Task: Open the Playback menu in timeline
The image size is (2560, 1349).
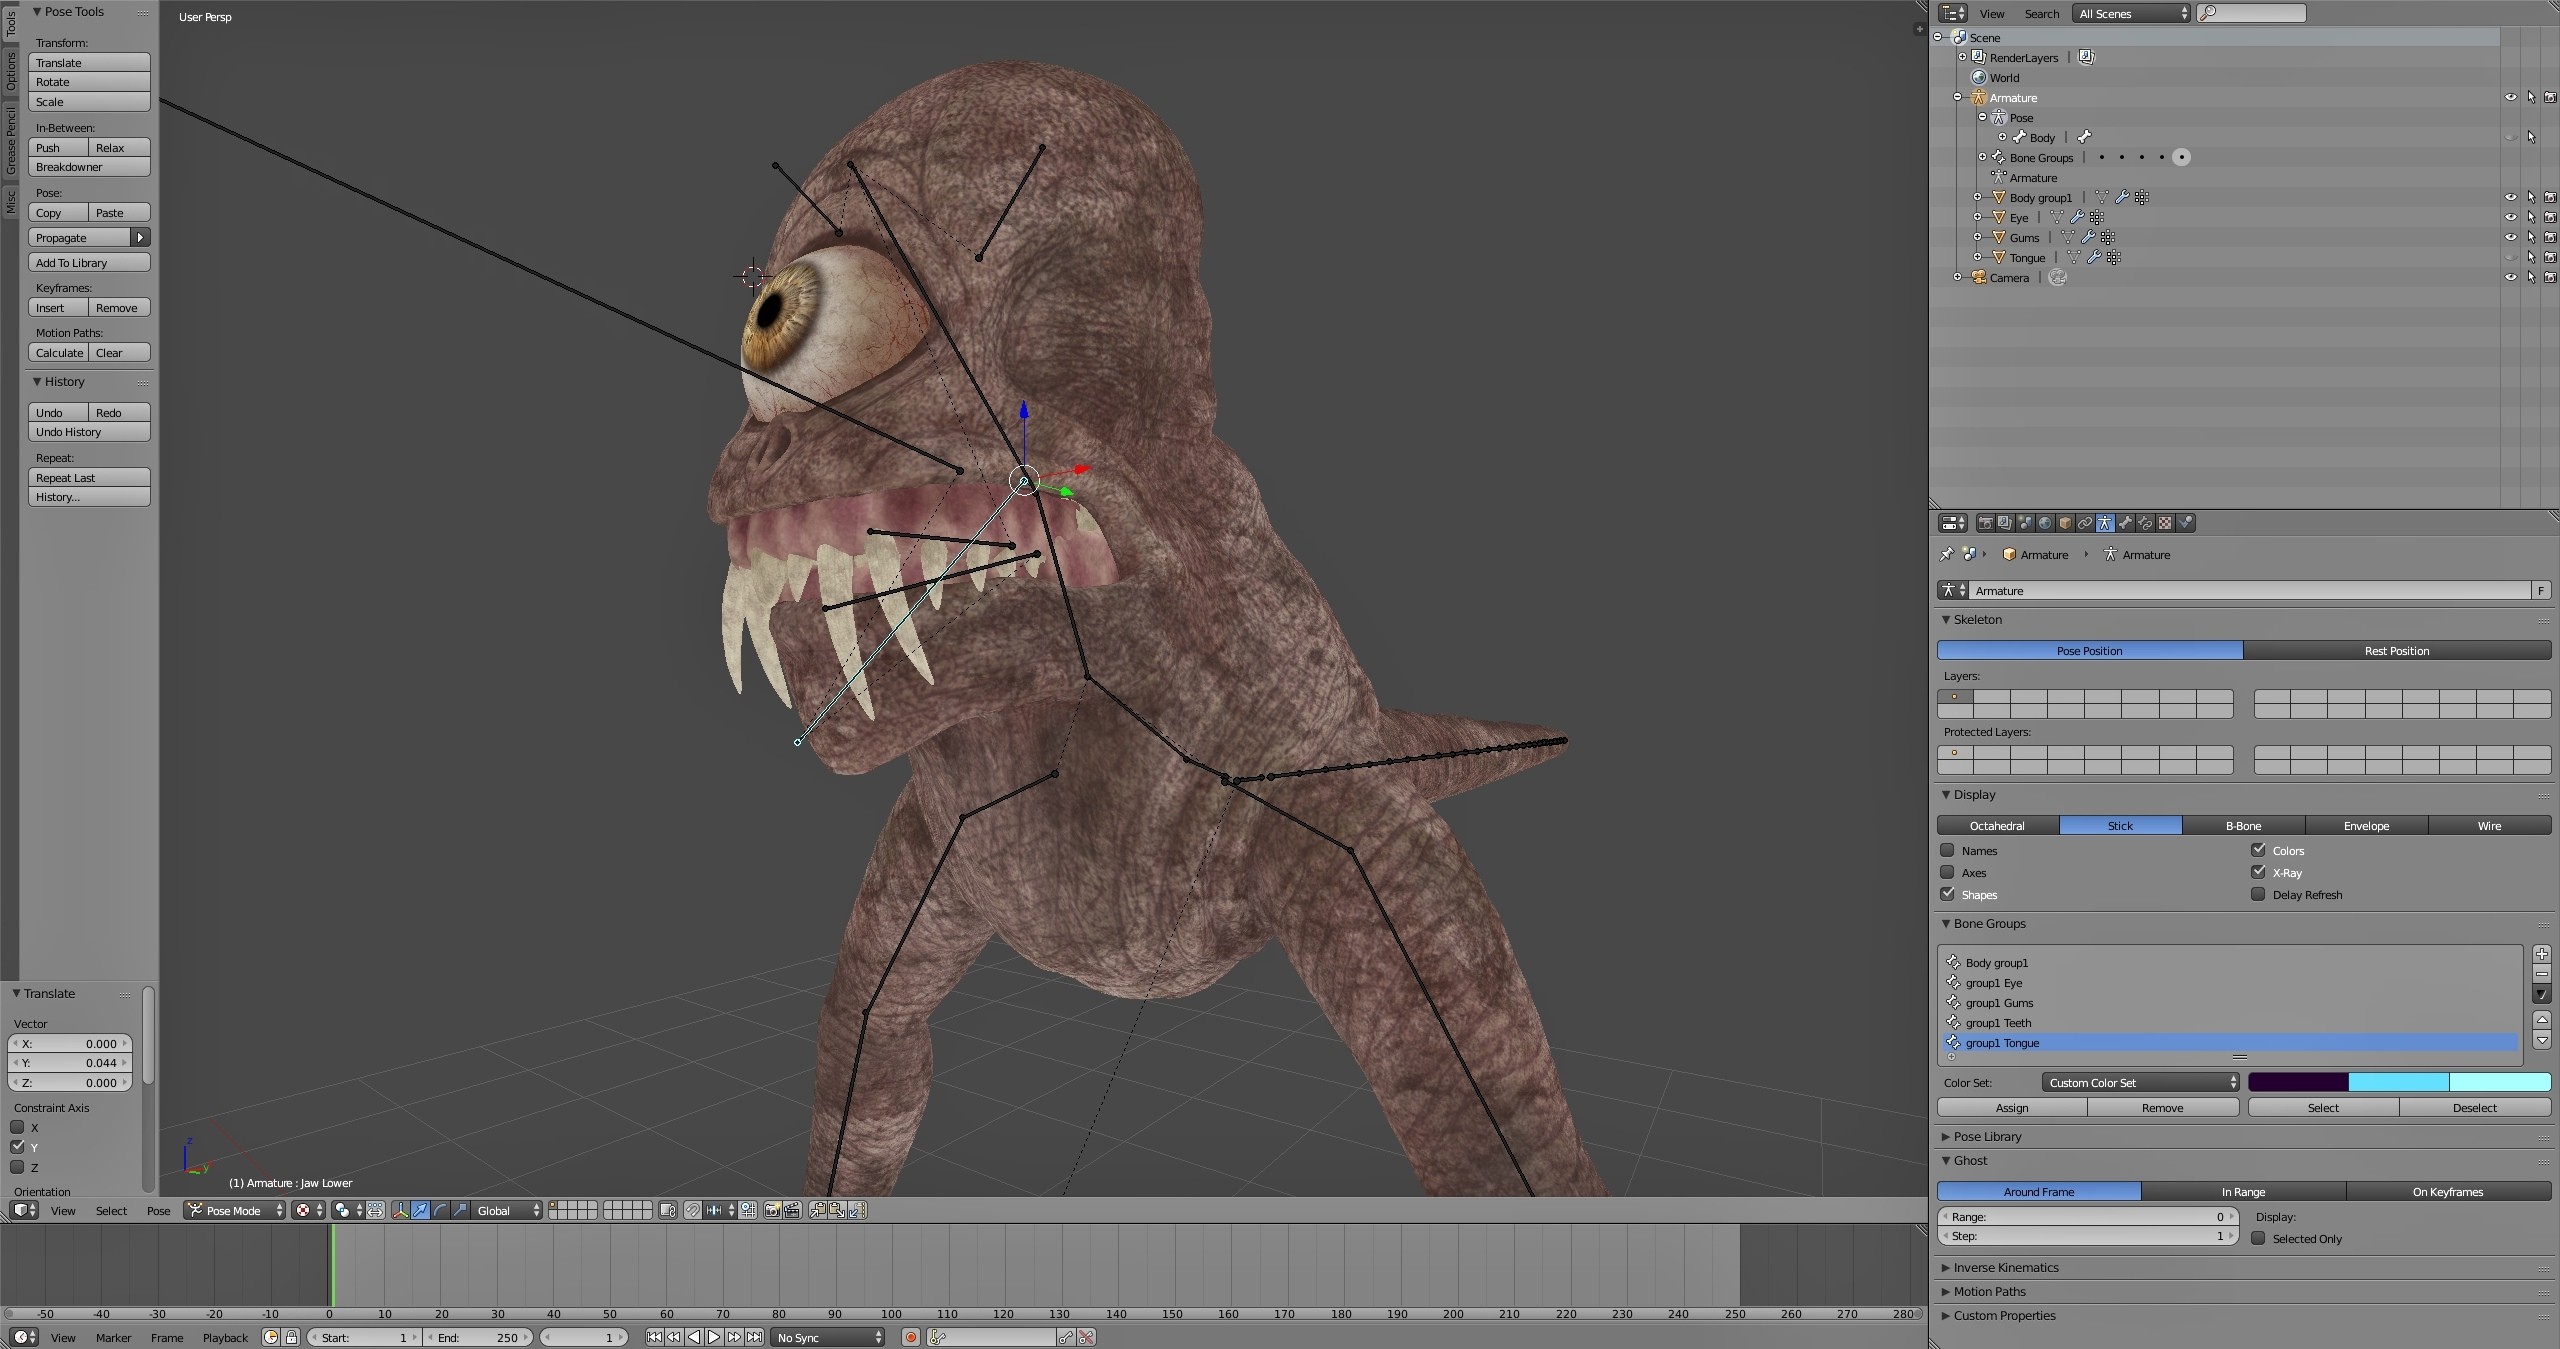Action: (x=225, y=1337)
